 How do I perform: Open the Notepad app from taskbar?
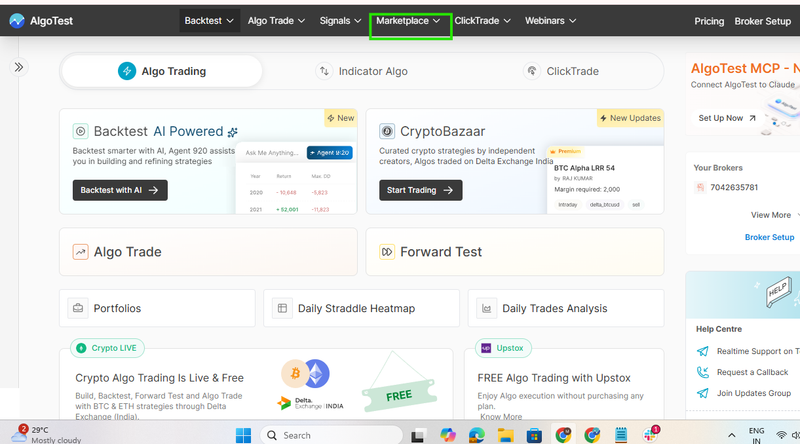620,435
